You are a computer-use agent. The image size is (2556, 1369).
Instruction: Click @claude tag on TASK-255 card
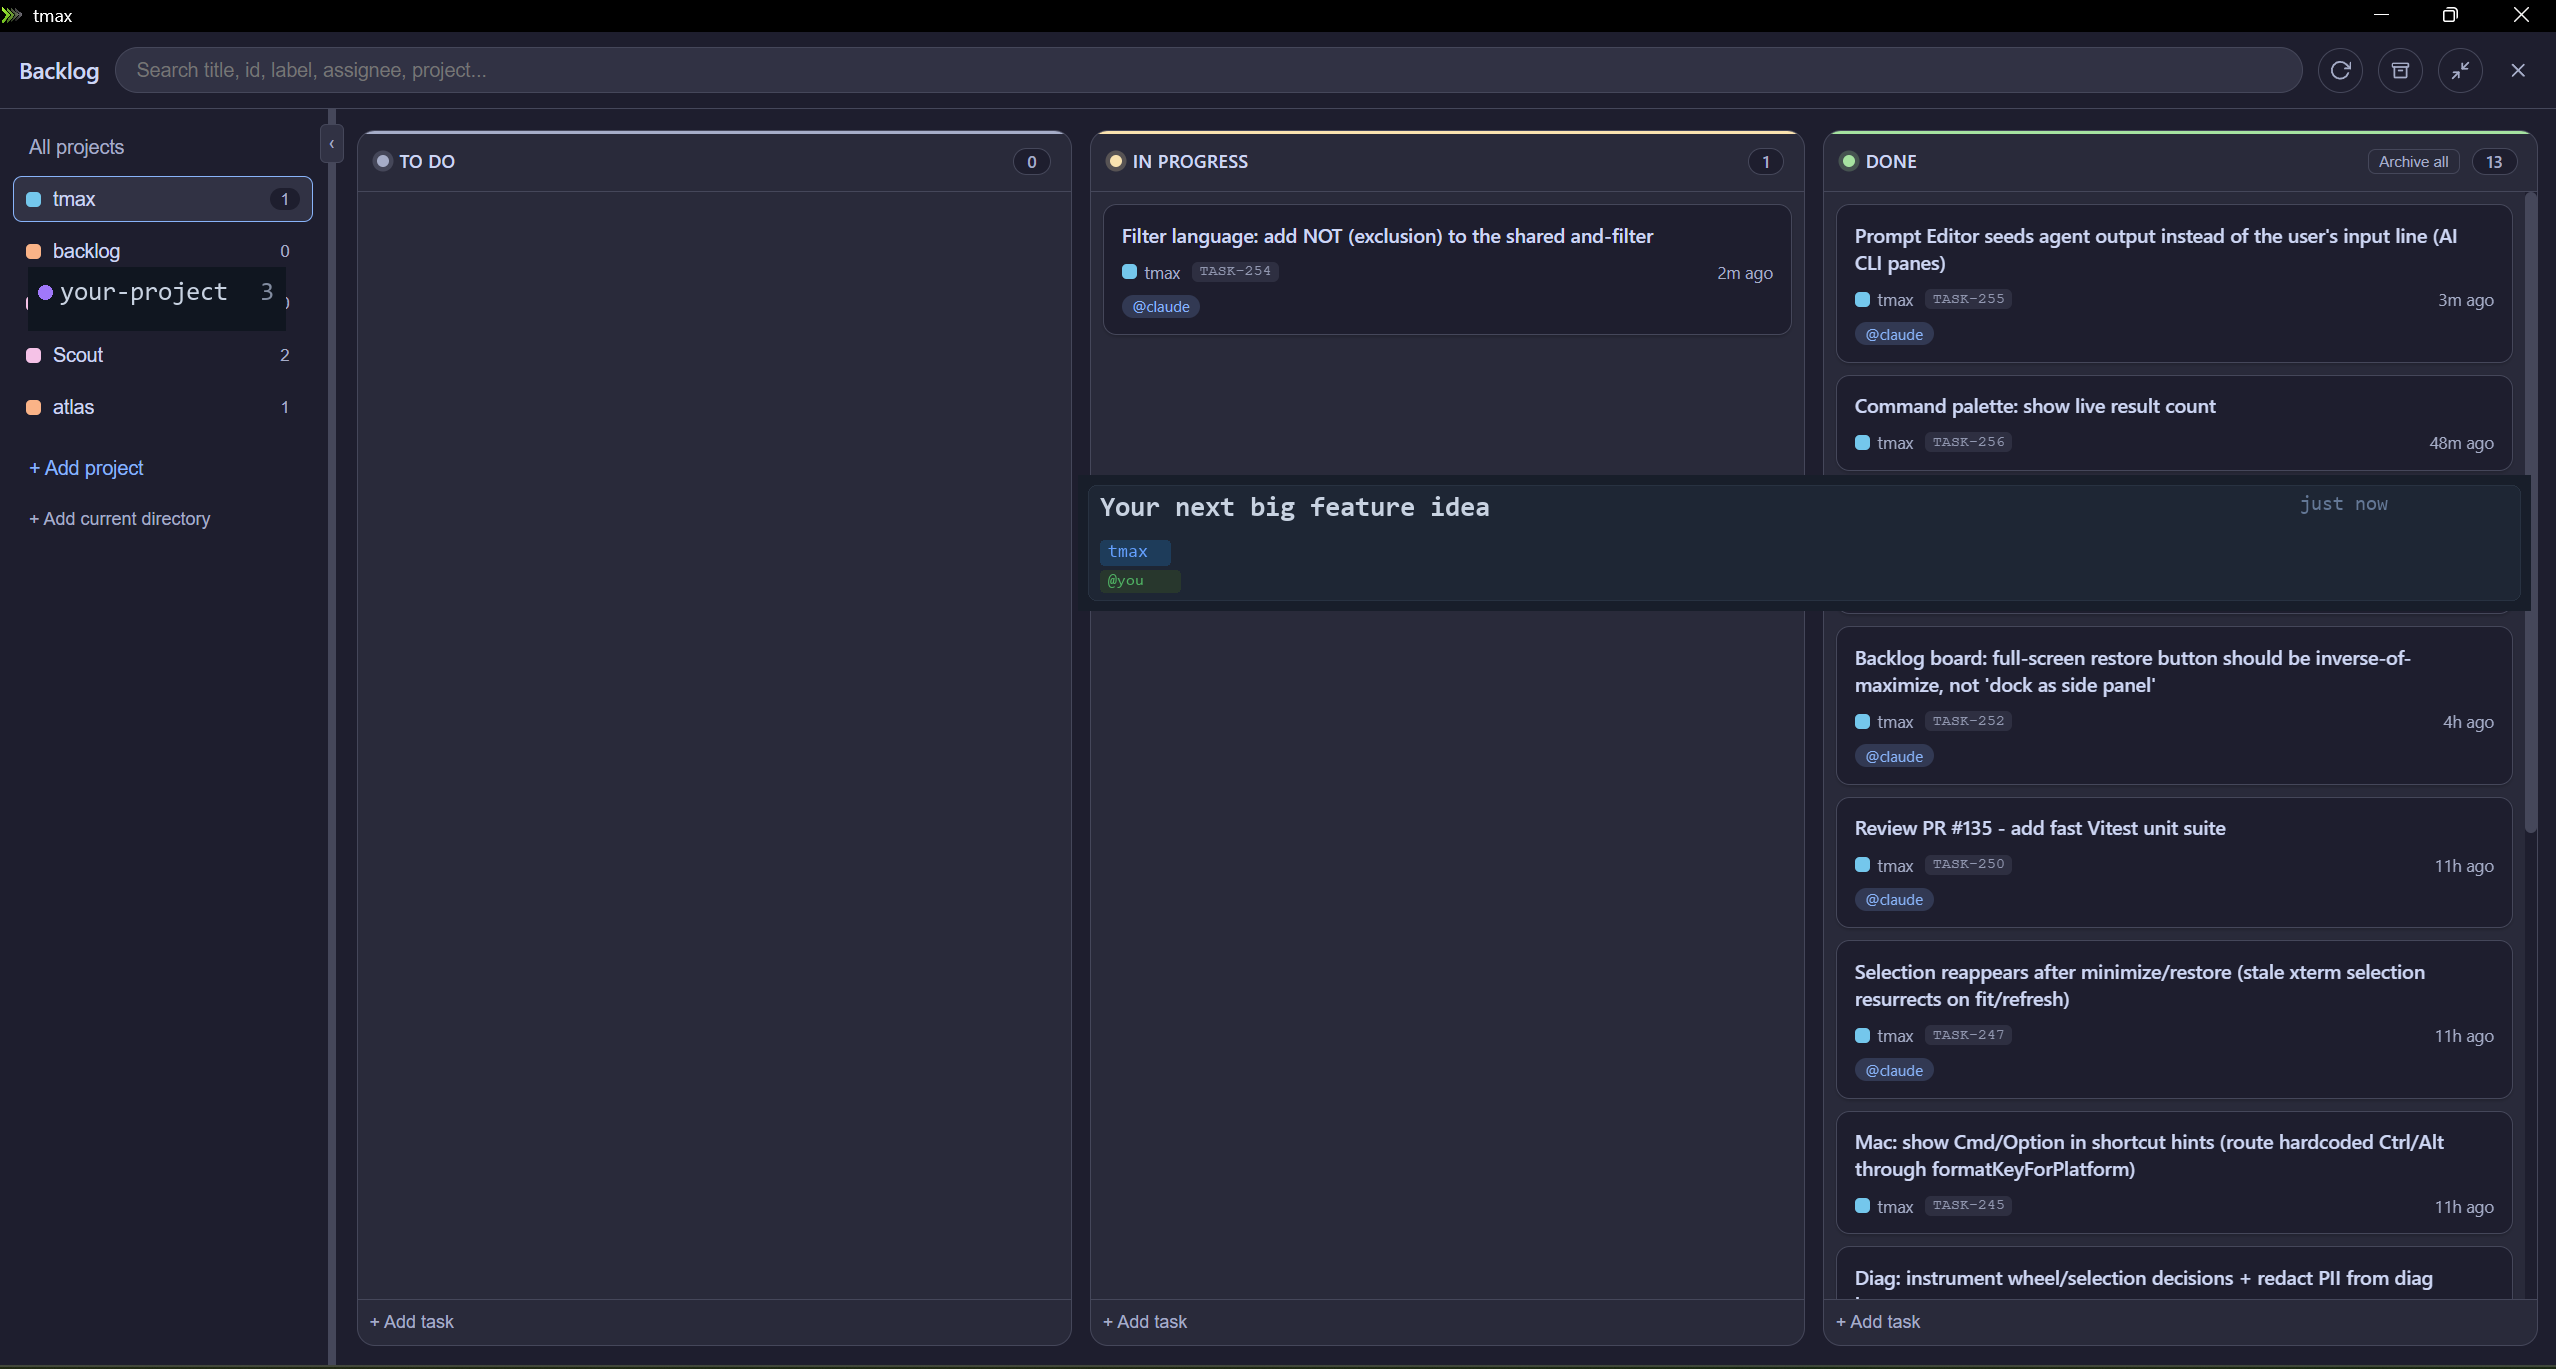[x=1894, y=335]
